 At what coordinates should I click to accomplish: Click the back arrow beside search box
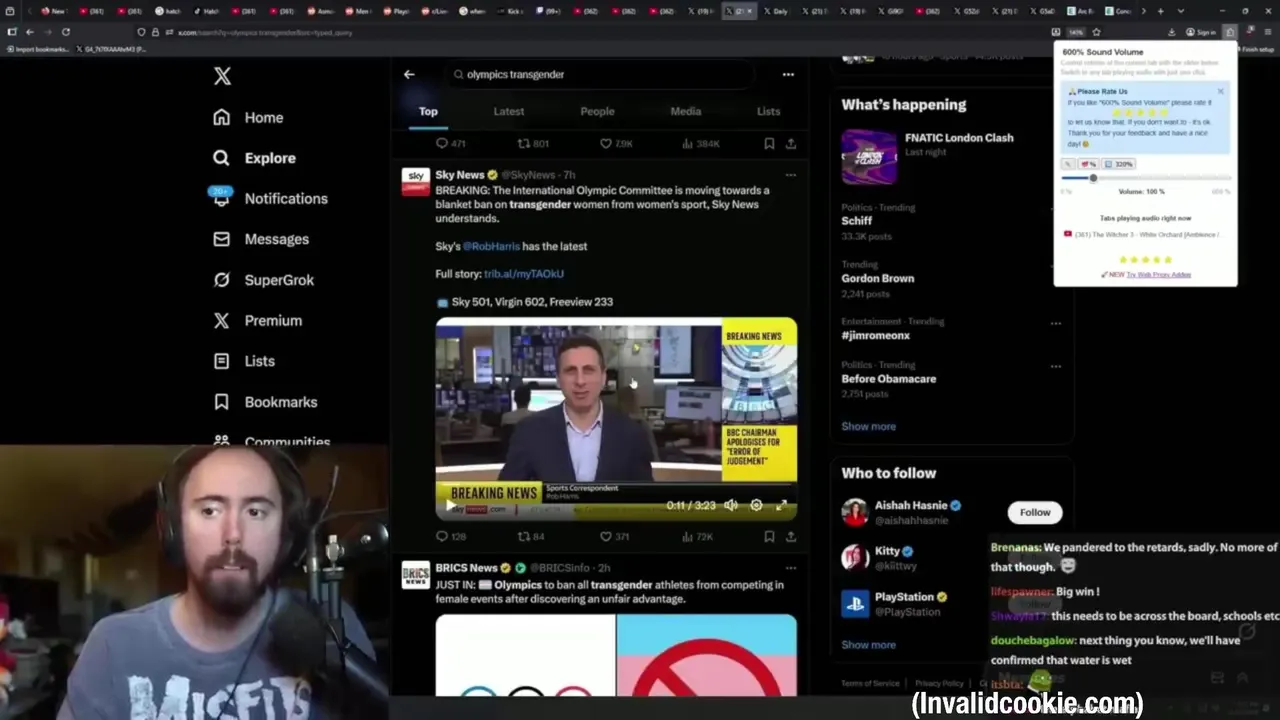409,74
